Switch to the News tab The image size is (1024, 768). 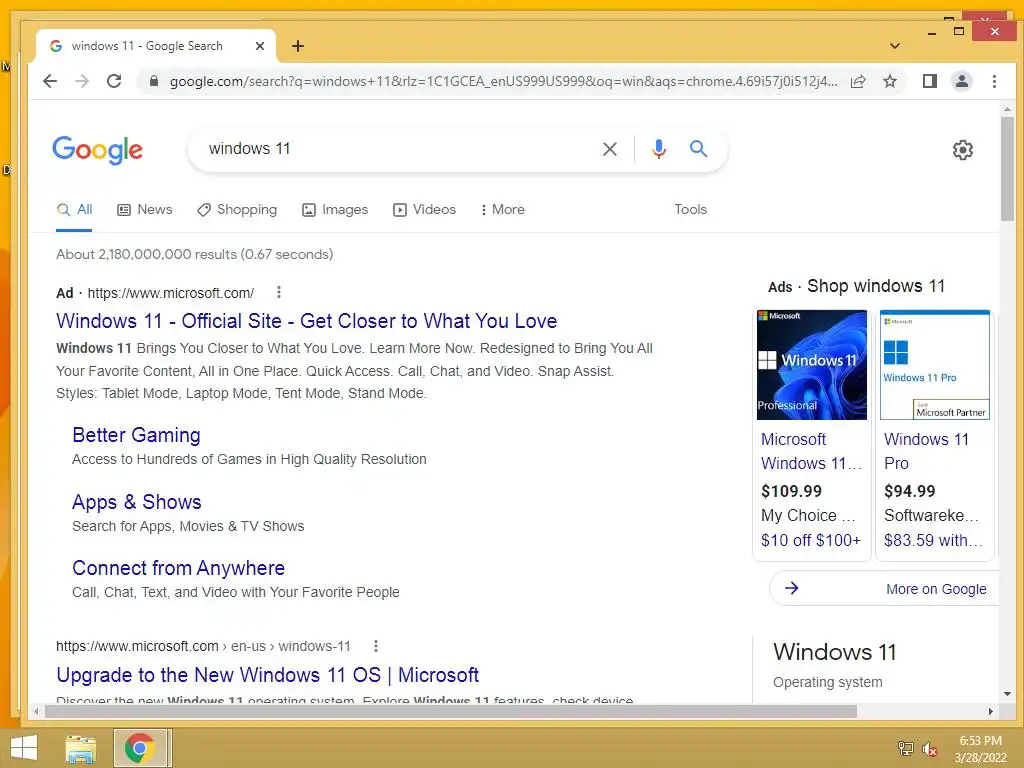pyautogui.click(x=144, y=210)
